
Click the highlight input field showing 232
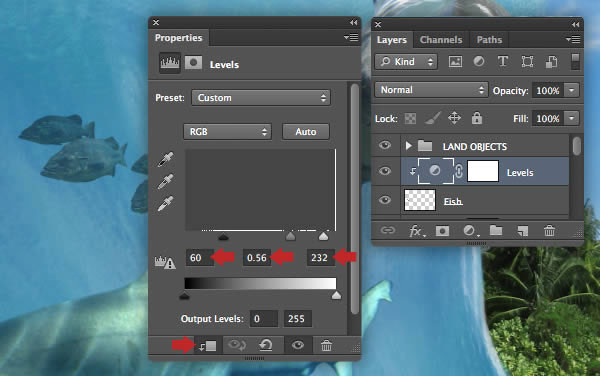(x=320, y=257)
